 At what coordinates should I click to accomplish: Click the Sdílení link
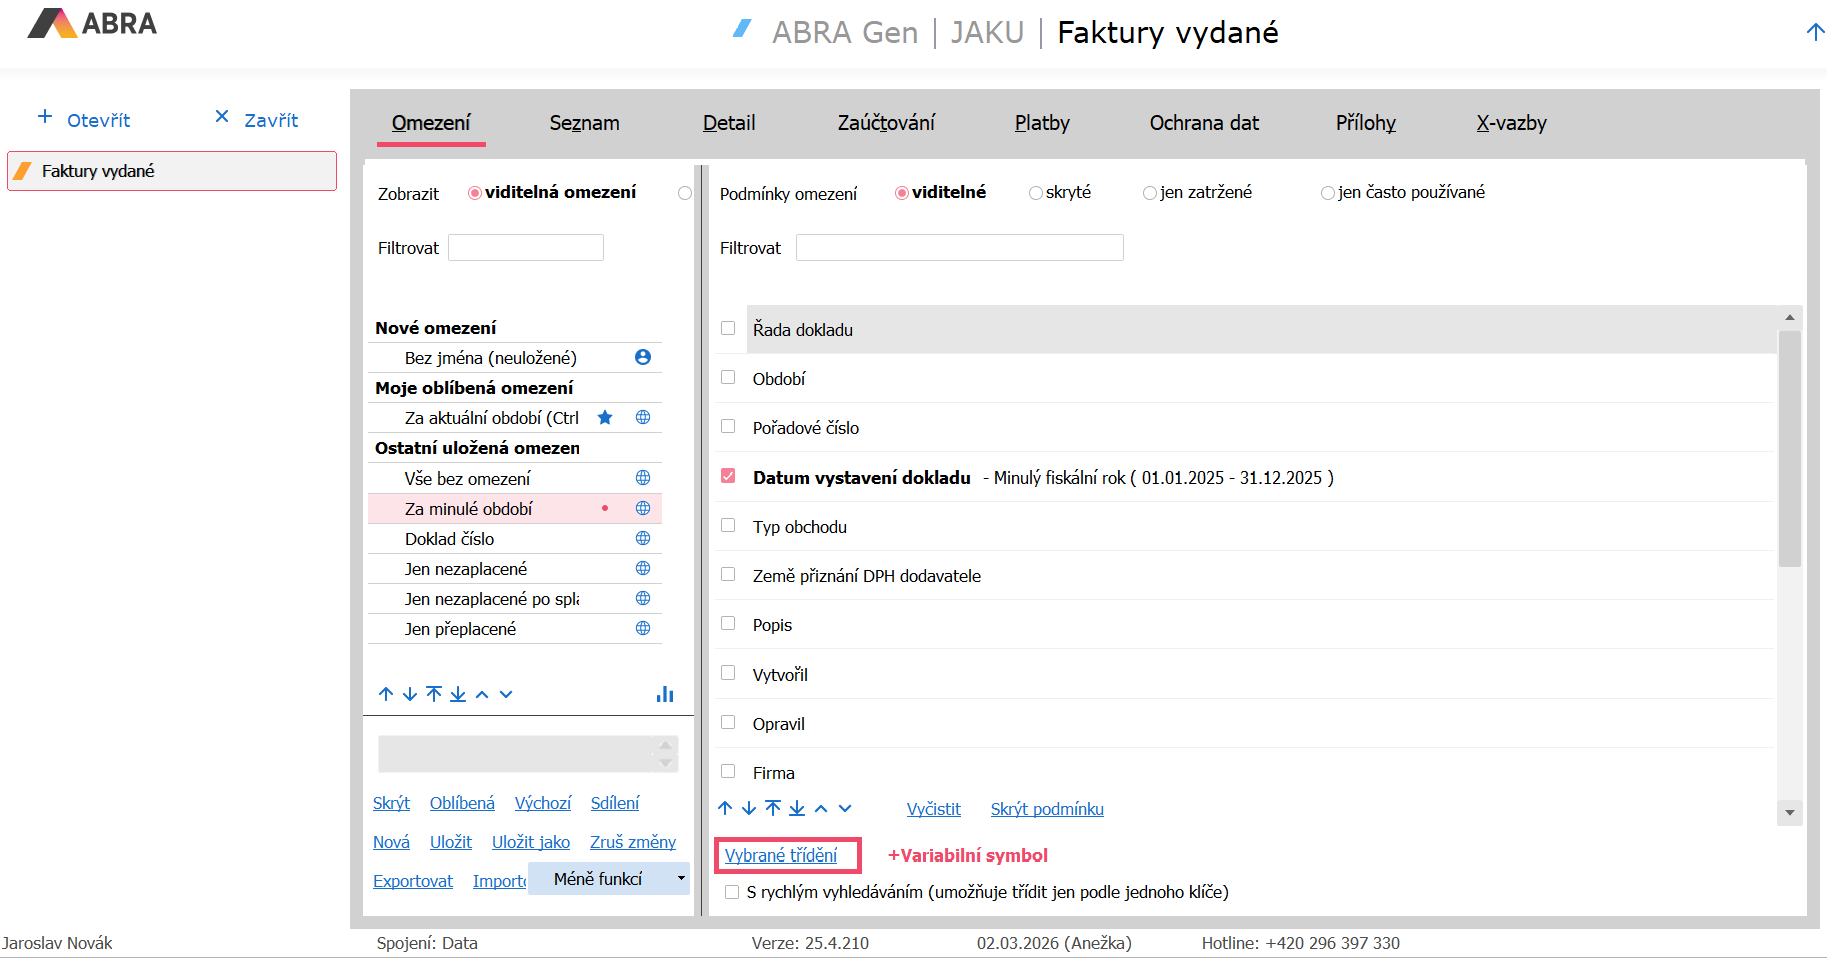[615, 803]
